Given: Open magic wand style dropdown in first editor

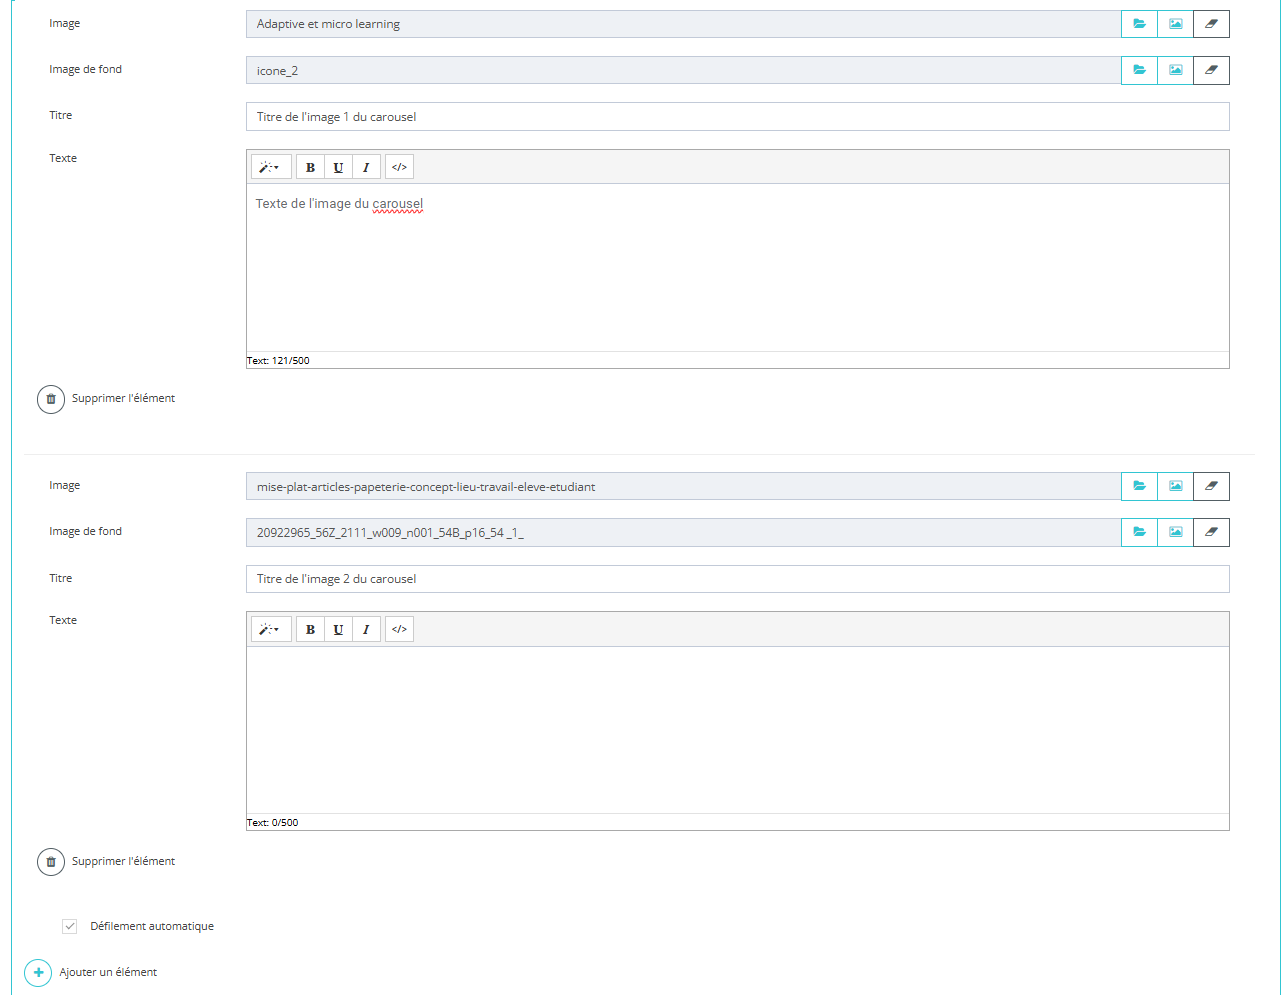Looking at the screenshot, I should [x=270, y=167].
